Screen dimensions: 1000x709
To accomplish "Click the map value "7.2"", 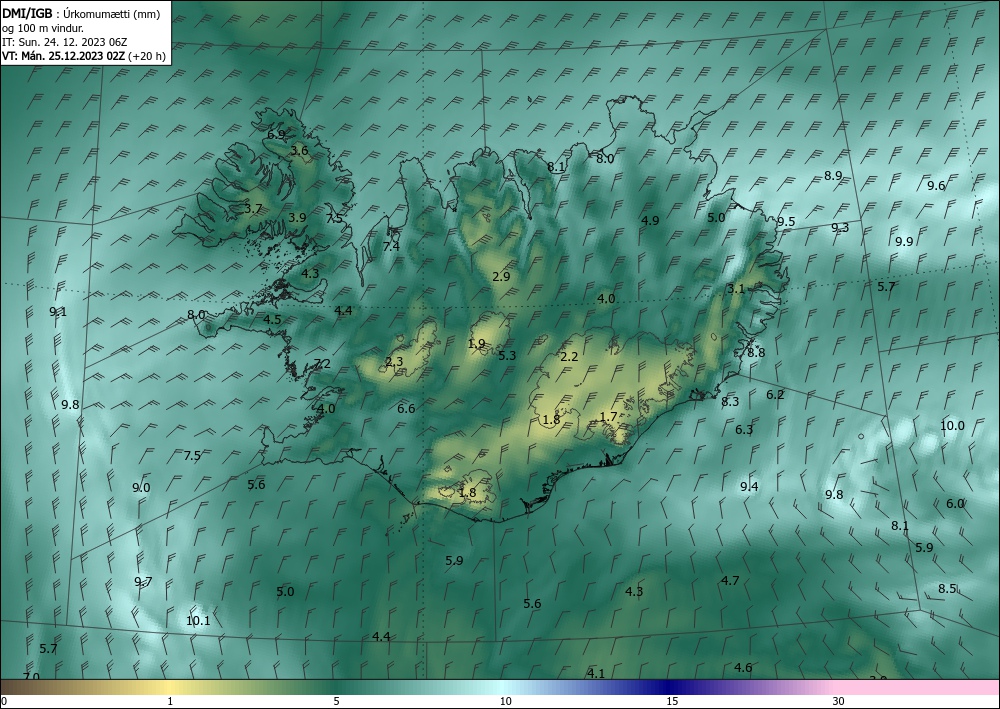I will (x=323, y=364).
